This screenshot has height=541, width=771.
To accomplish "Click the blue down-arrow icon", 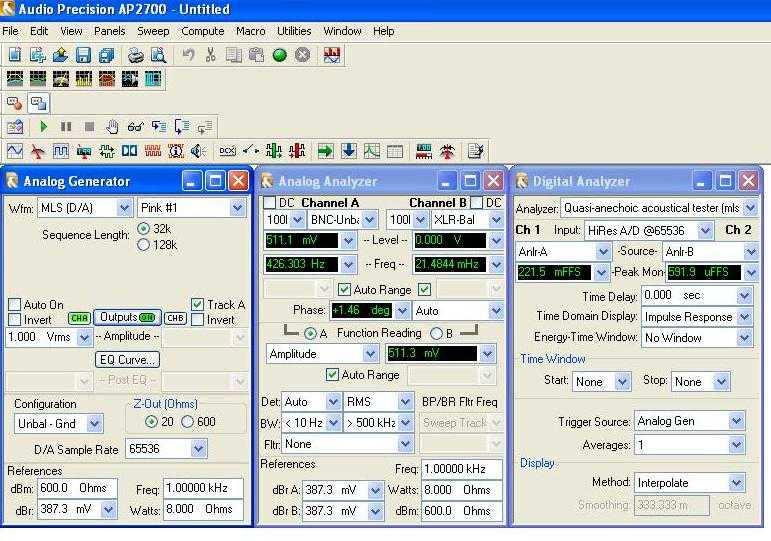I will 349,151.
